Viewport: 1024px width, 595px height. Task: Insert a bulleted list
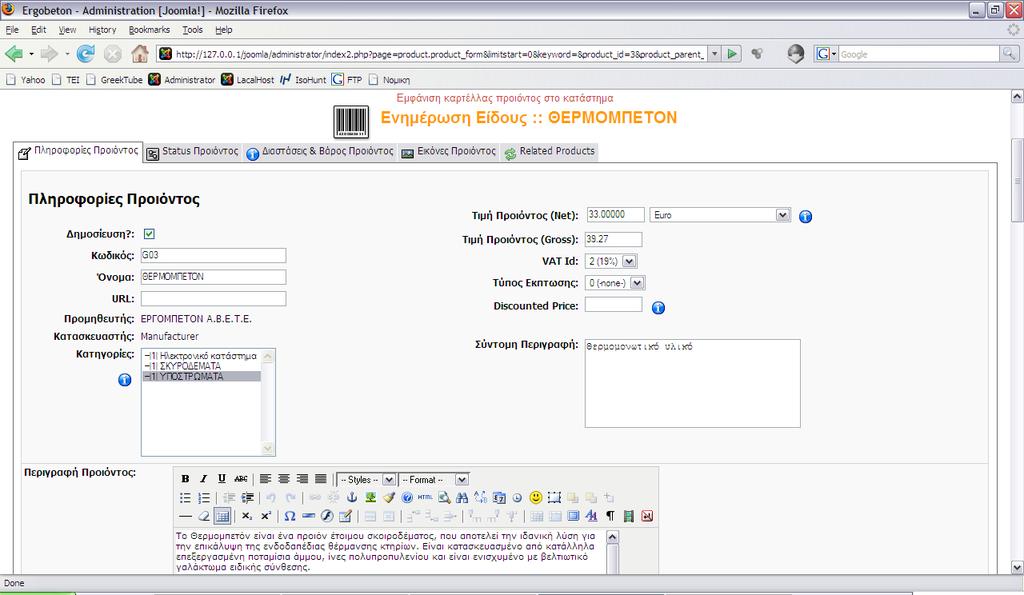click(185, 498)
